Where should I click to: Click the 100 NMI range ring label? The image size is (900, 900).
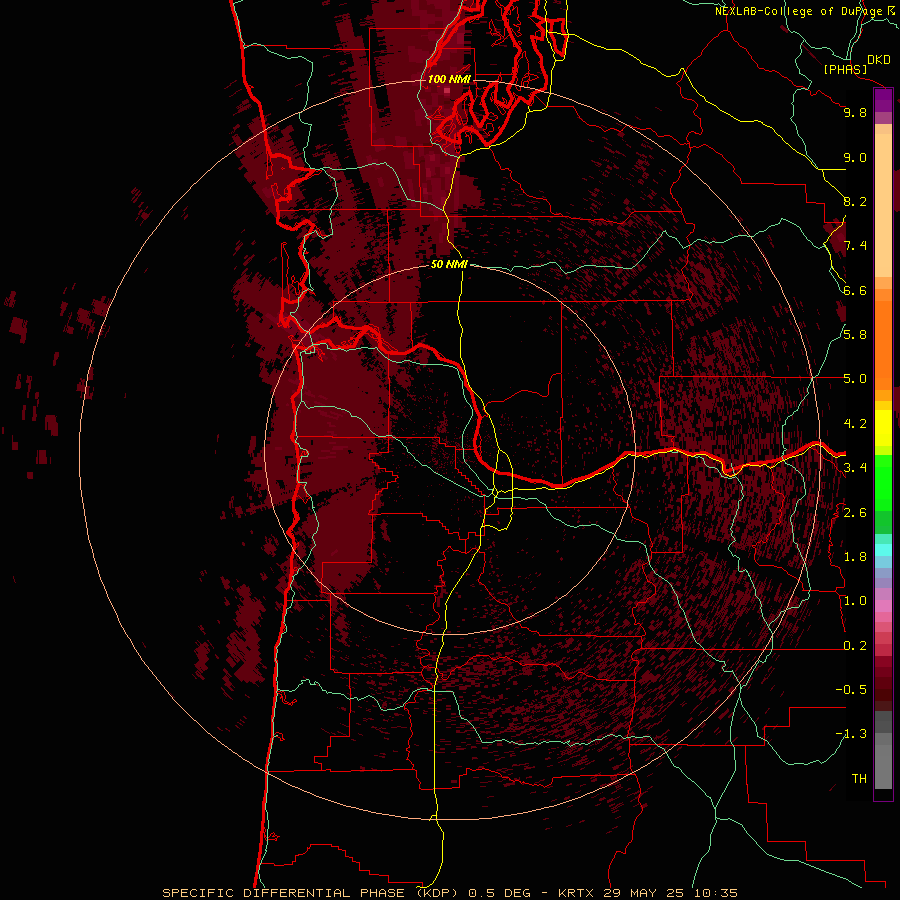(x=449, y=79)
